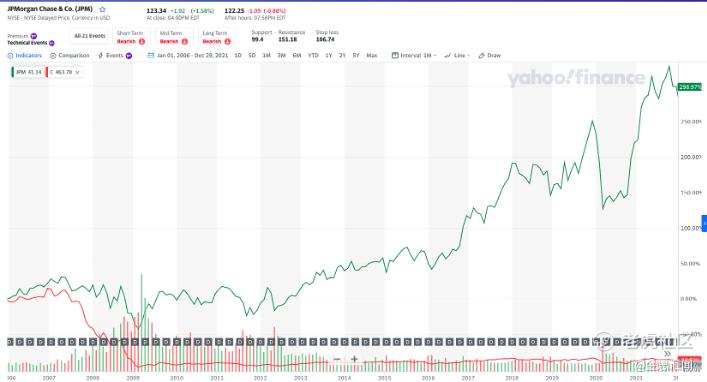707x382 pixels.
Task: Open the Mid Term Bearish card
Action: (174, 37)
